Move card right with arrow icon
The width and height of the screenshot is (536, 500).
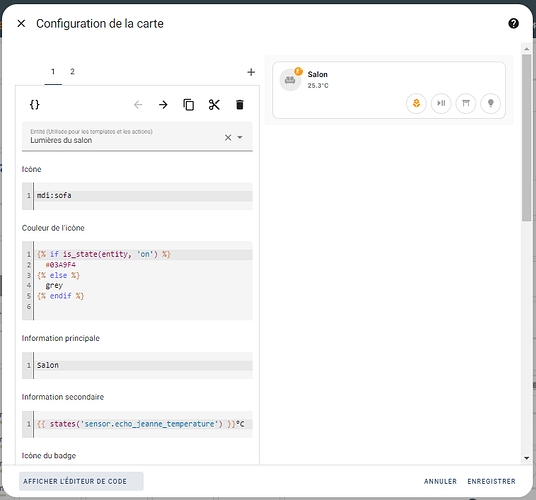pos(163,105)
